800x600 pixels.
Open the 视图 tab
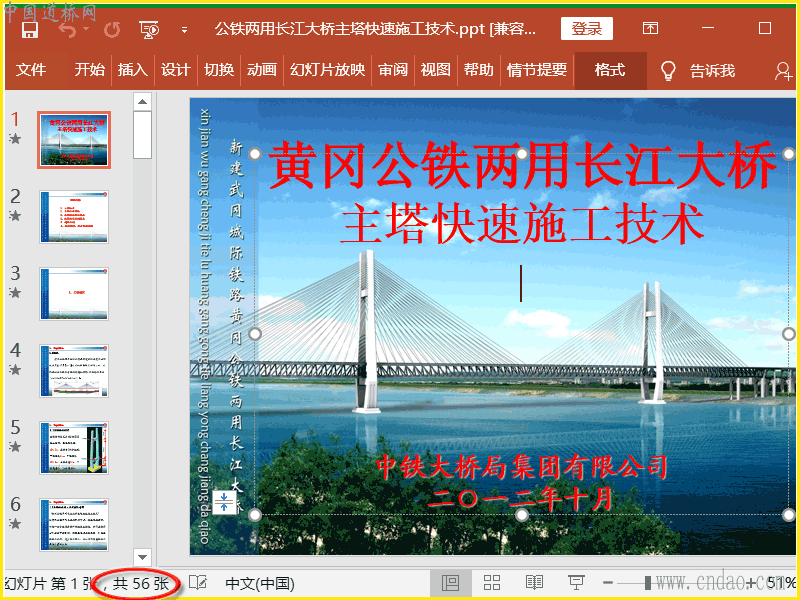436,69
